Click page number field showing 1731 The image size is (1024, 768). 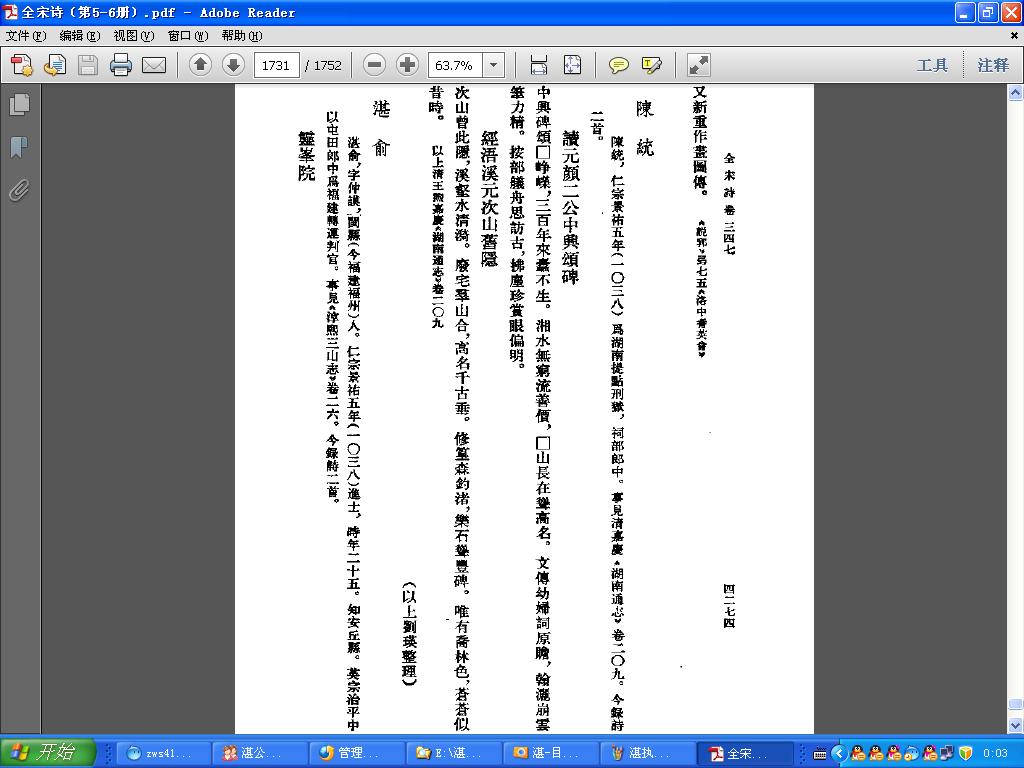(276, 65)
